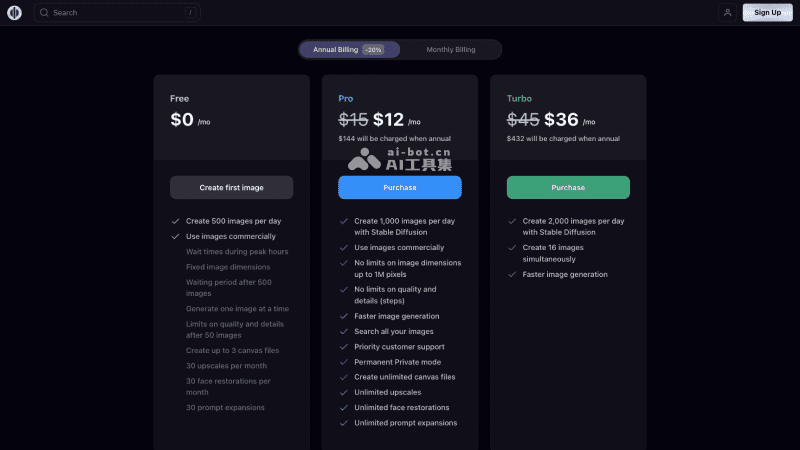Click the Free plan heading

click(x=179, y=98)
